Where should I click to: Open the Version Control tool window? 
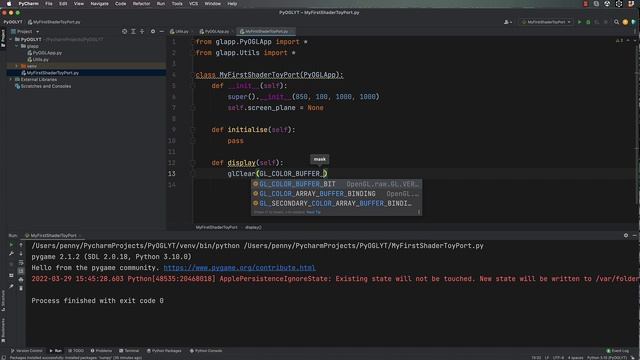pyautogui.click(x=27, y=351)
